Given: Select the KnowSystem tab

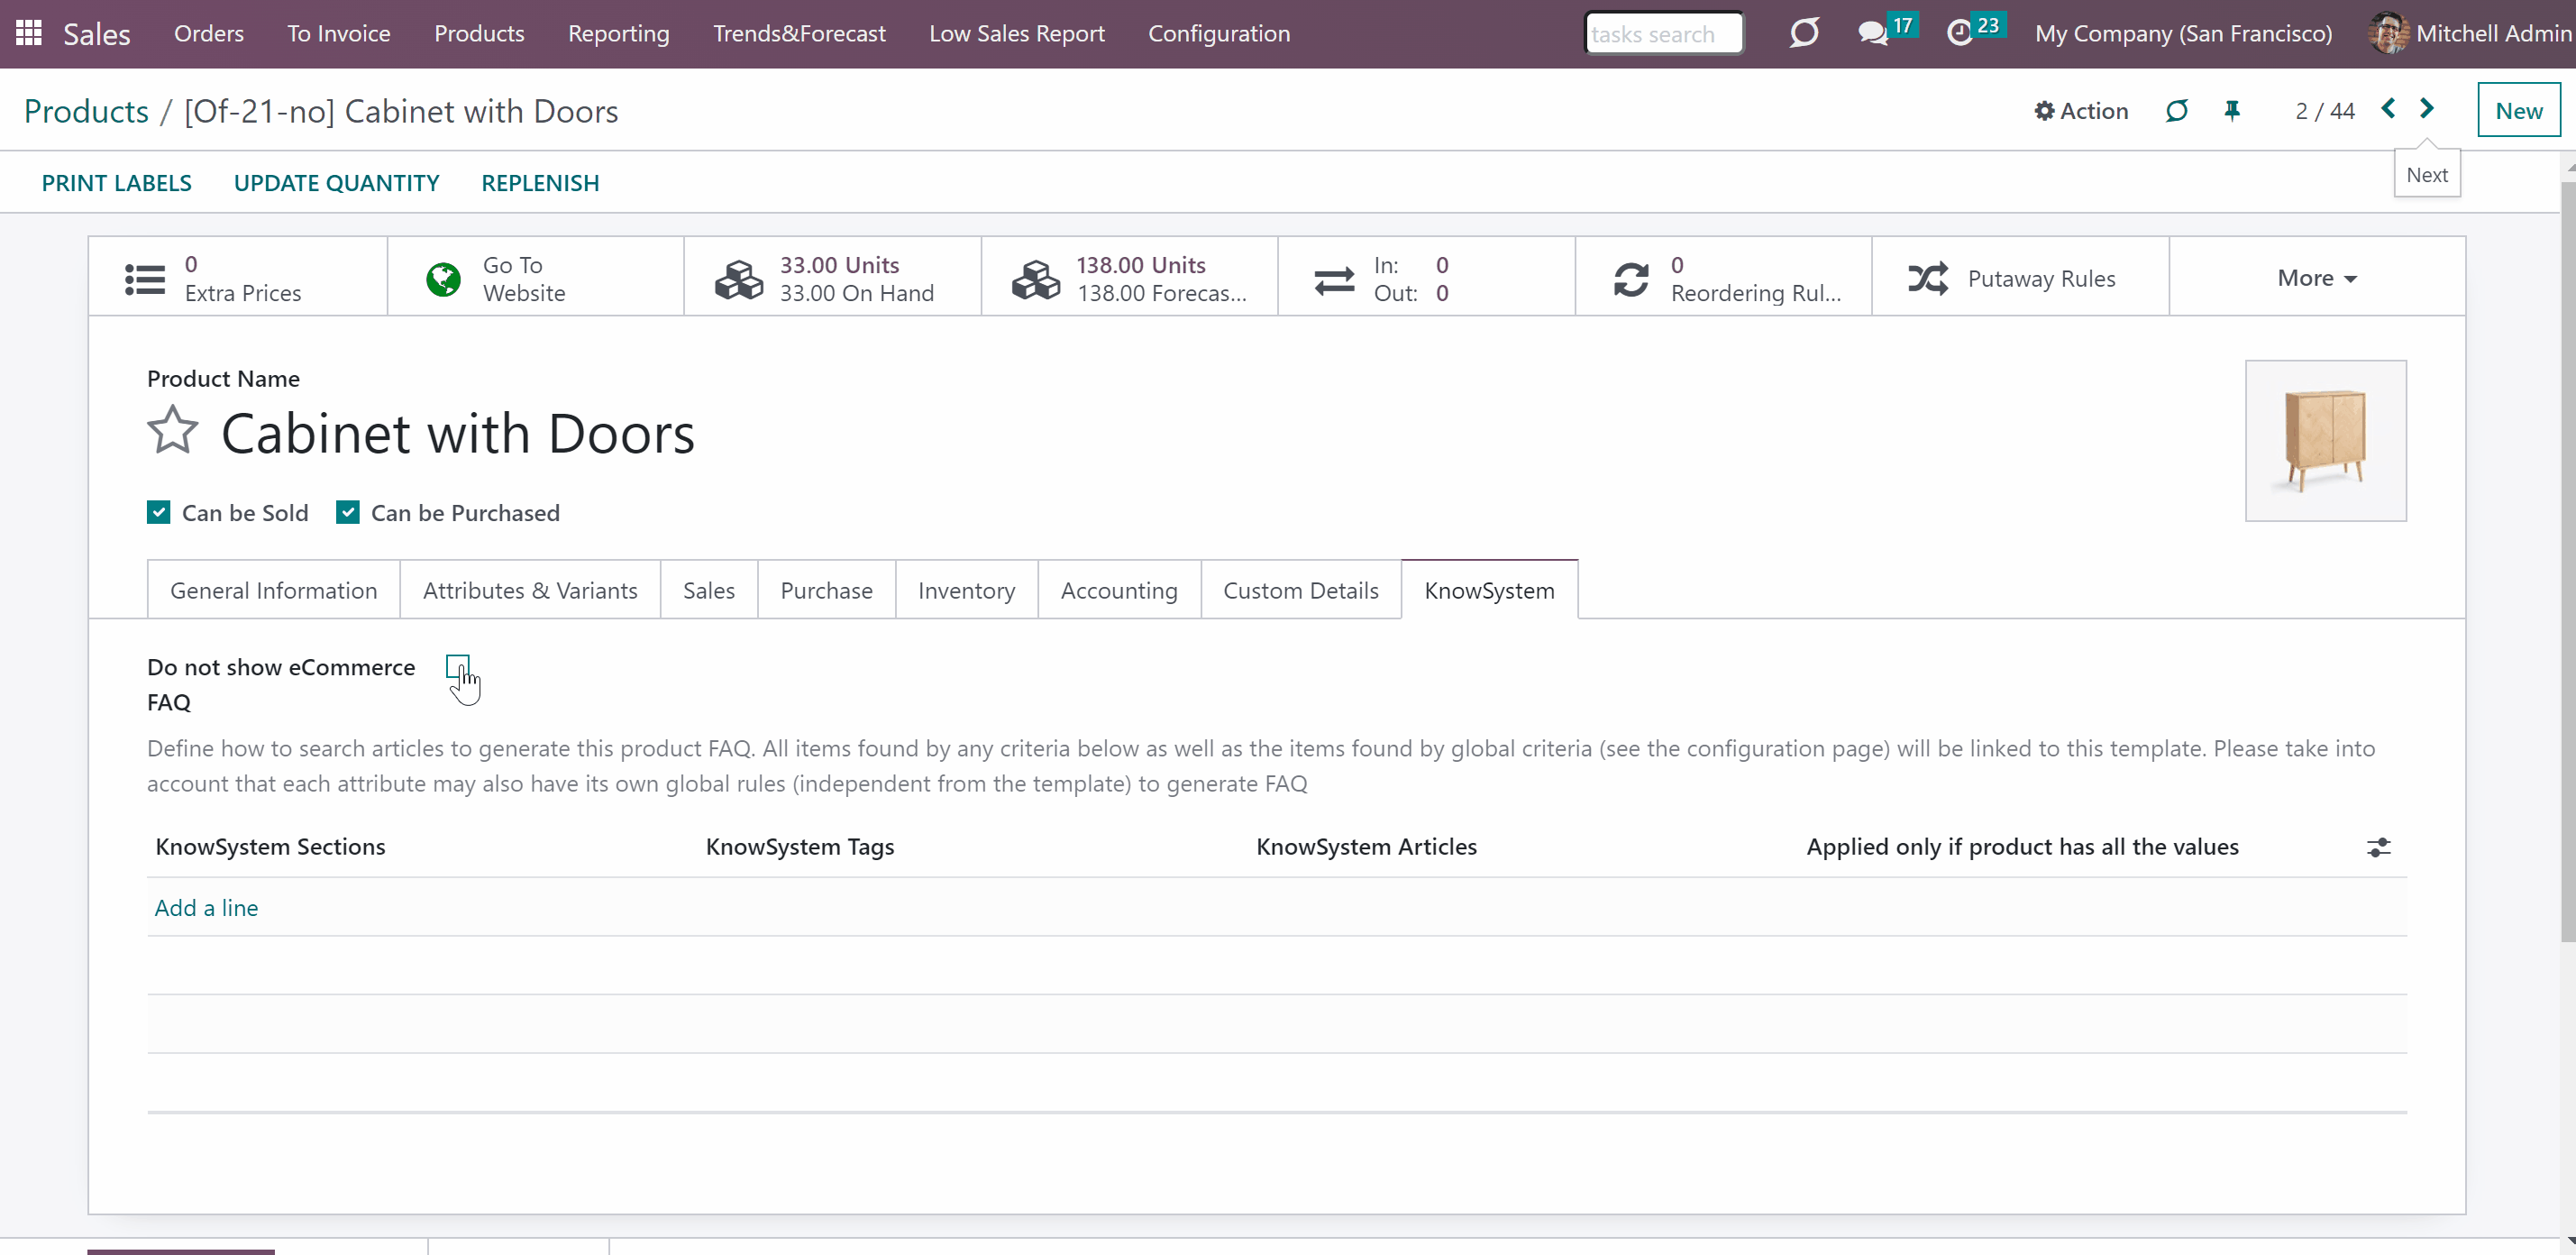Looking at the screenshot, I should tap(1490, 590).
